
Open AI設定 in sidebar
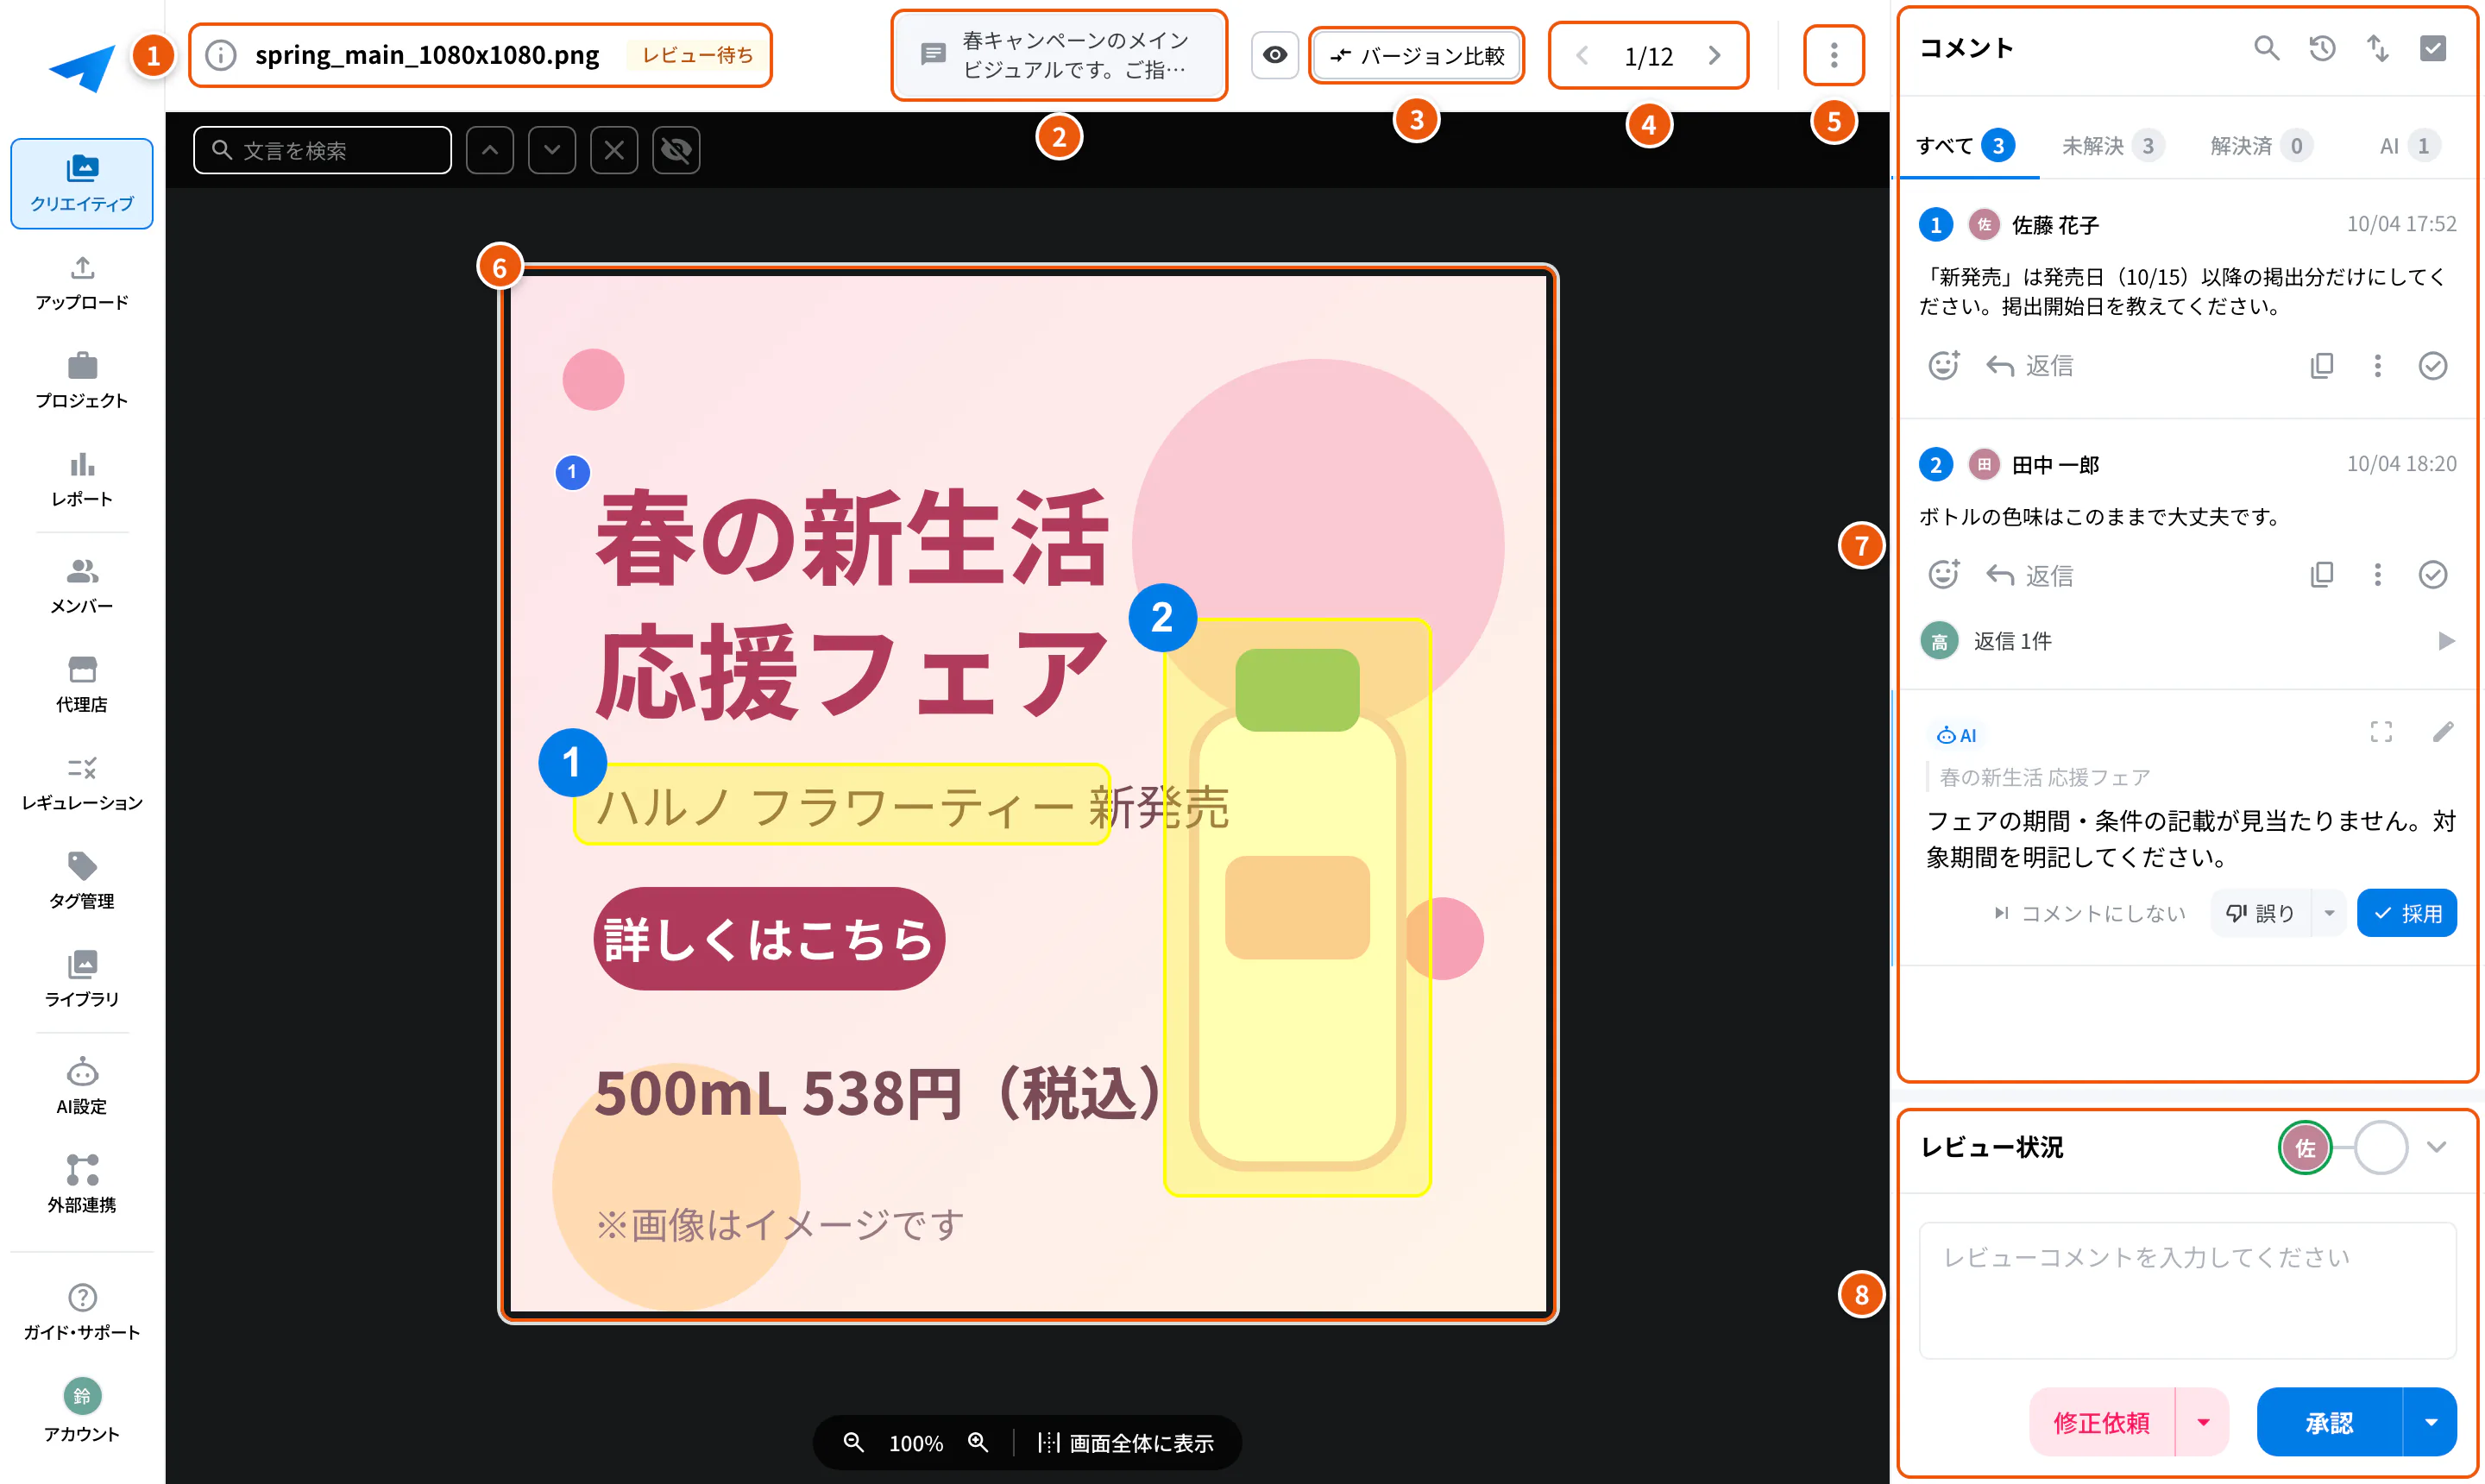(x=81, y=1086)
